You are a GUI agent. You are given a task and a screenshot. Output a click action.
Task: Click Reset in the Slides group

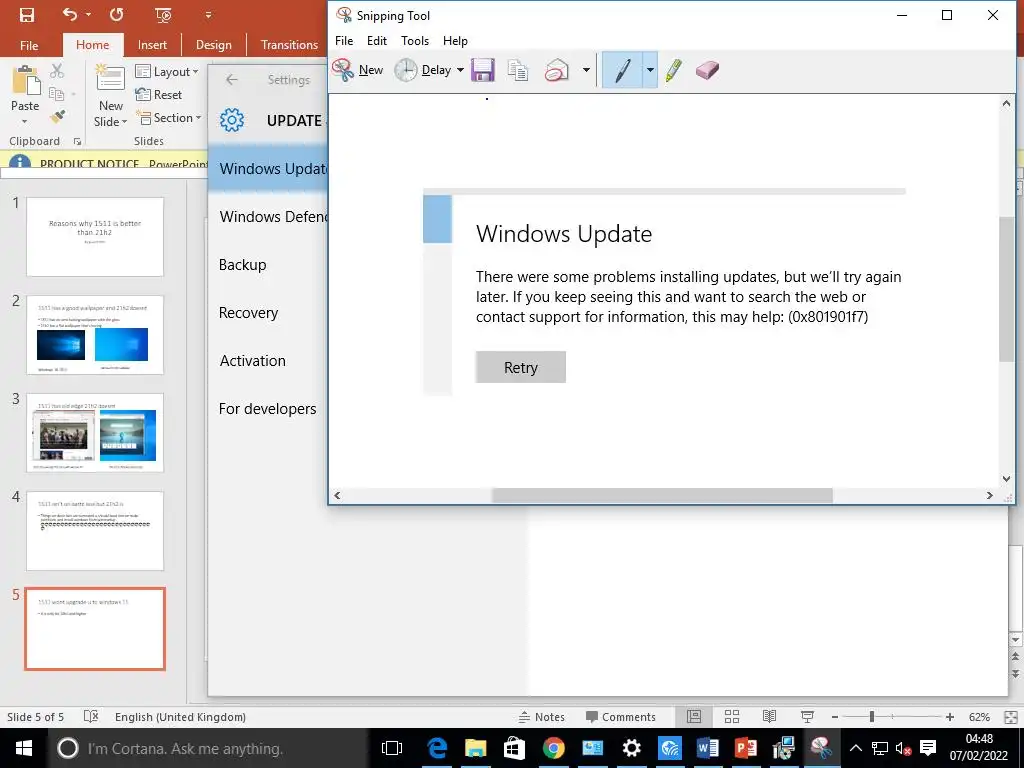click(159, 95)
